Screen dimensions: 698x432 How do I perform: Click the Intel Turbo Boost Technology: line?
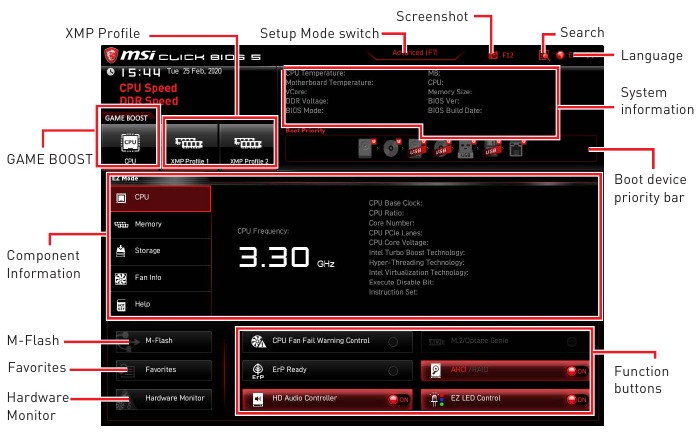pyautogui.click(x=417, y=253)
